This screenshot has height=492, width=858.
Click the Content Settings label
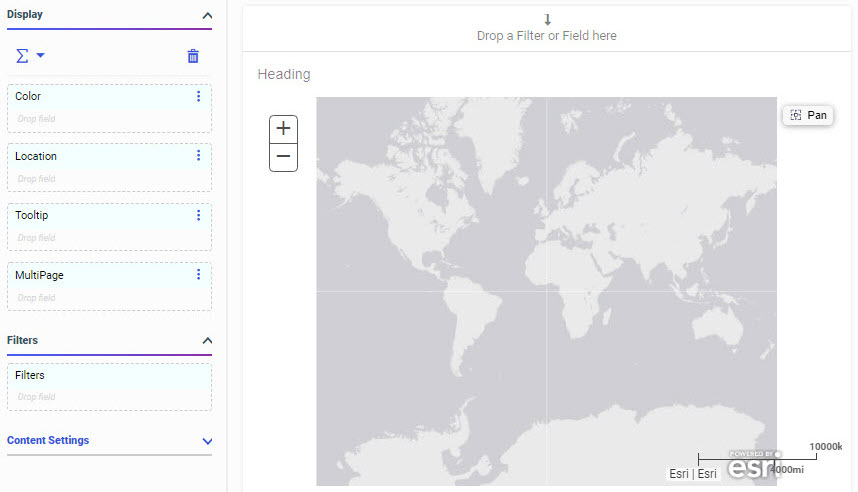point(48,440)
